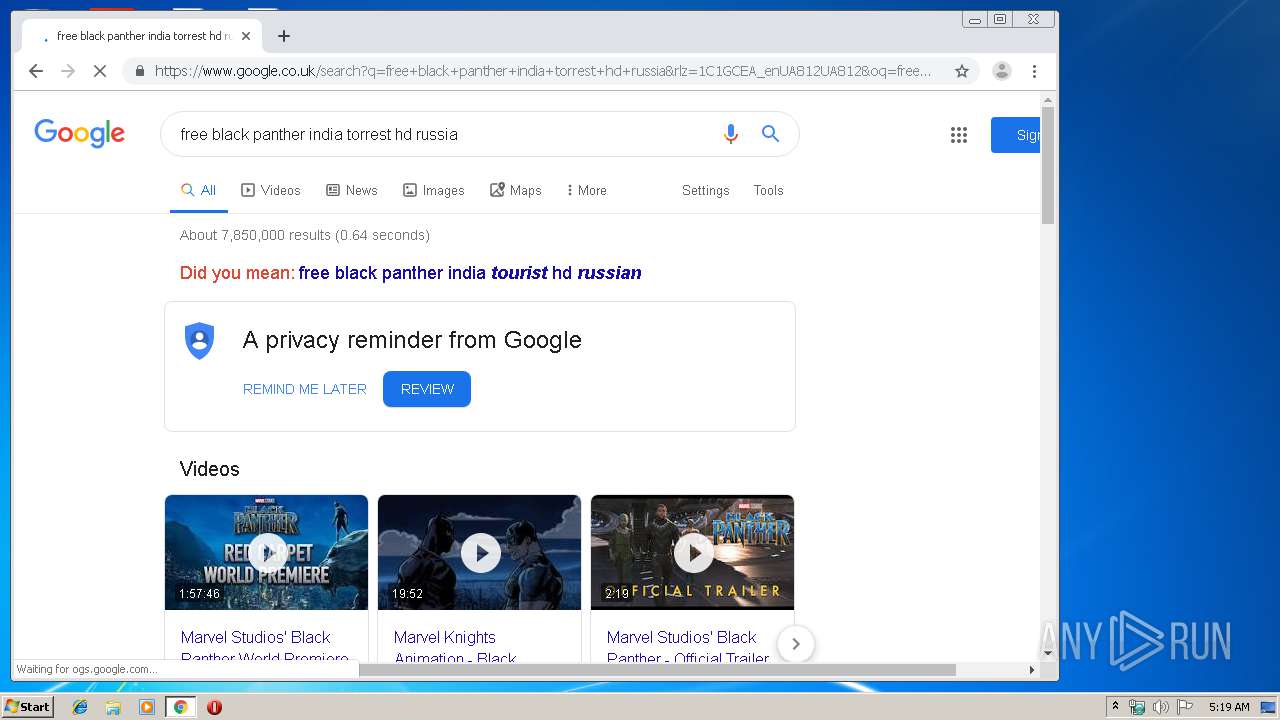Image resolution: width=1280 pixels, height=720 pixels.
Task: Show hidden system tray icons
Action: click(1116, 707)
